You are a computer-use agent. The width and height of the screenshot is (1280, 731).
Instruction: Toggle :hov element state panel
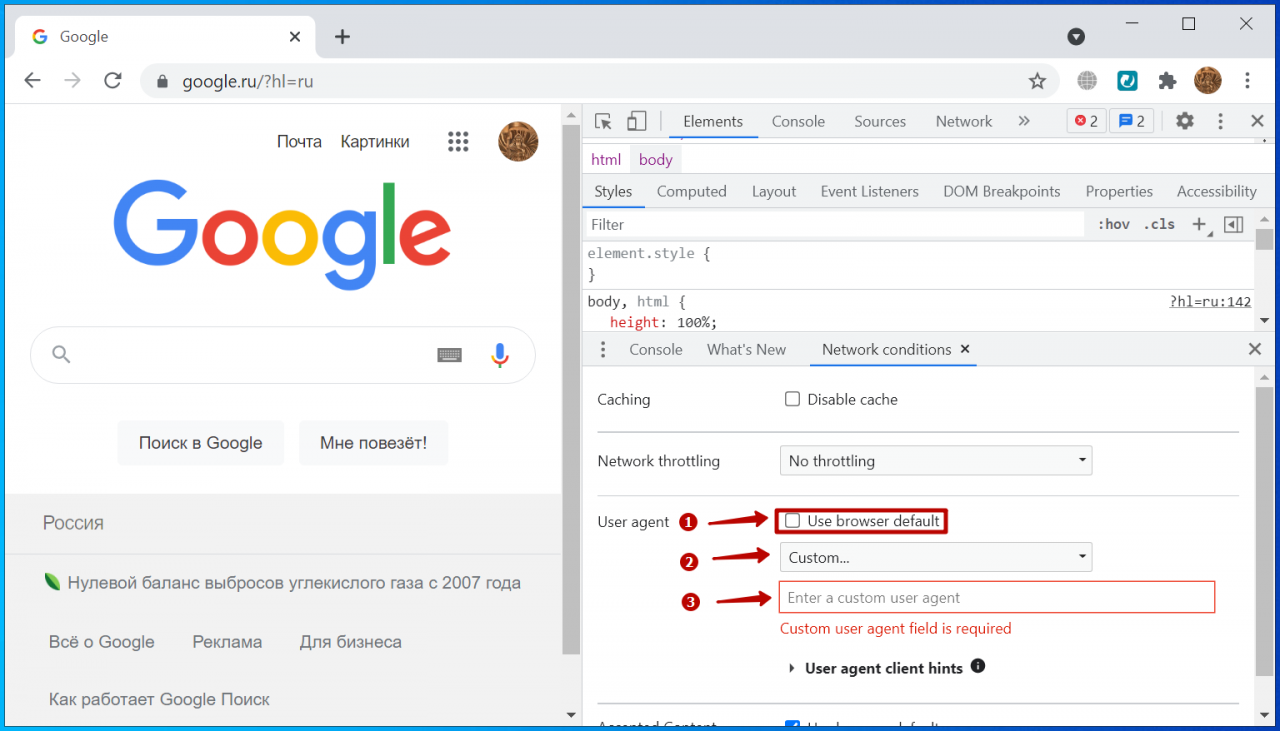(x=1113, y=224)
